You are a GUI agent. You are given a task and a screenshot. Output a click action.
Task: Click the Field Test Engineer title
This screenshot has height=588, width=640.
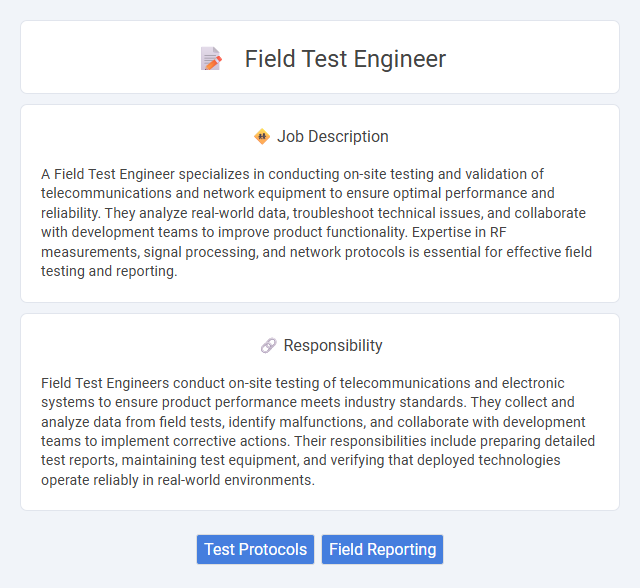(345, 59)
